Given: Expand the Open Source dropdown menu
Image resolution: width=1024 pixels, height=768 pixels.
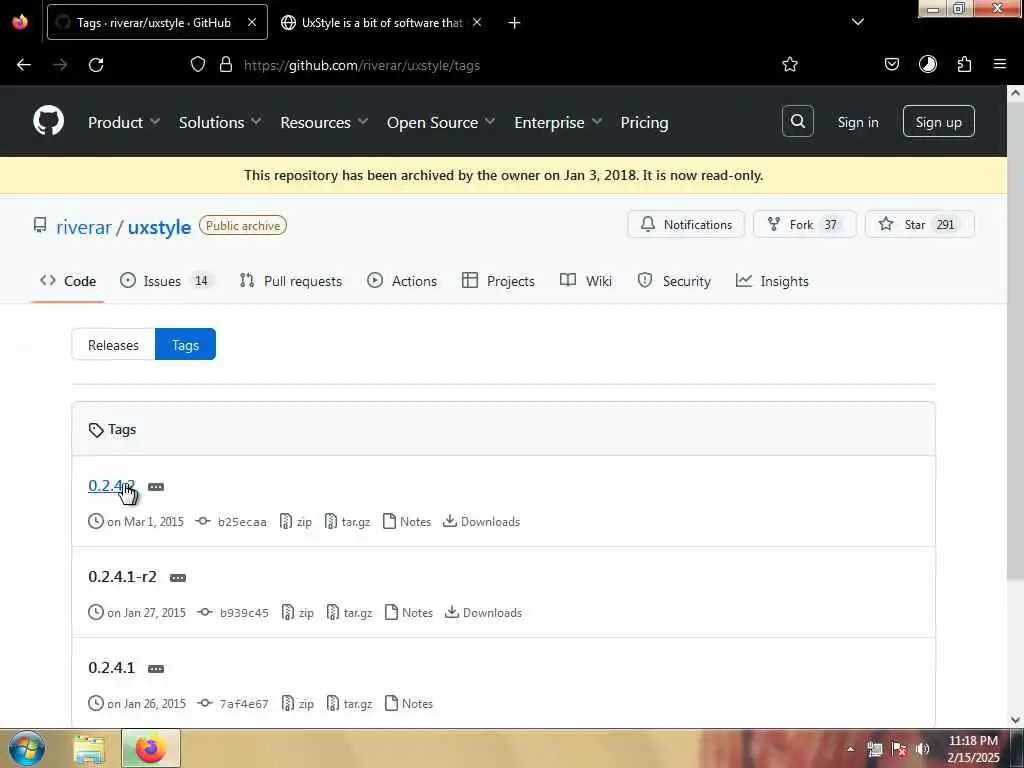Looking at the screenshot, I should (x=441, y=122).
